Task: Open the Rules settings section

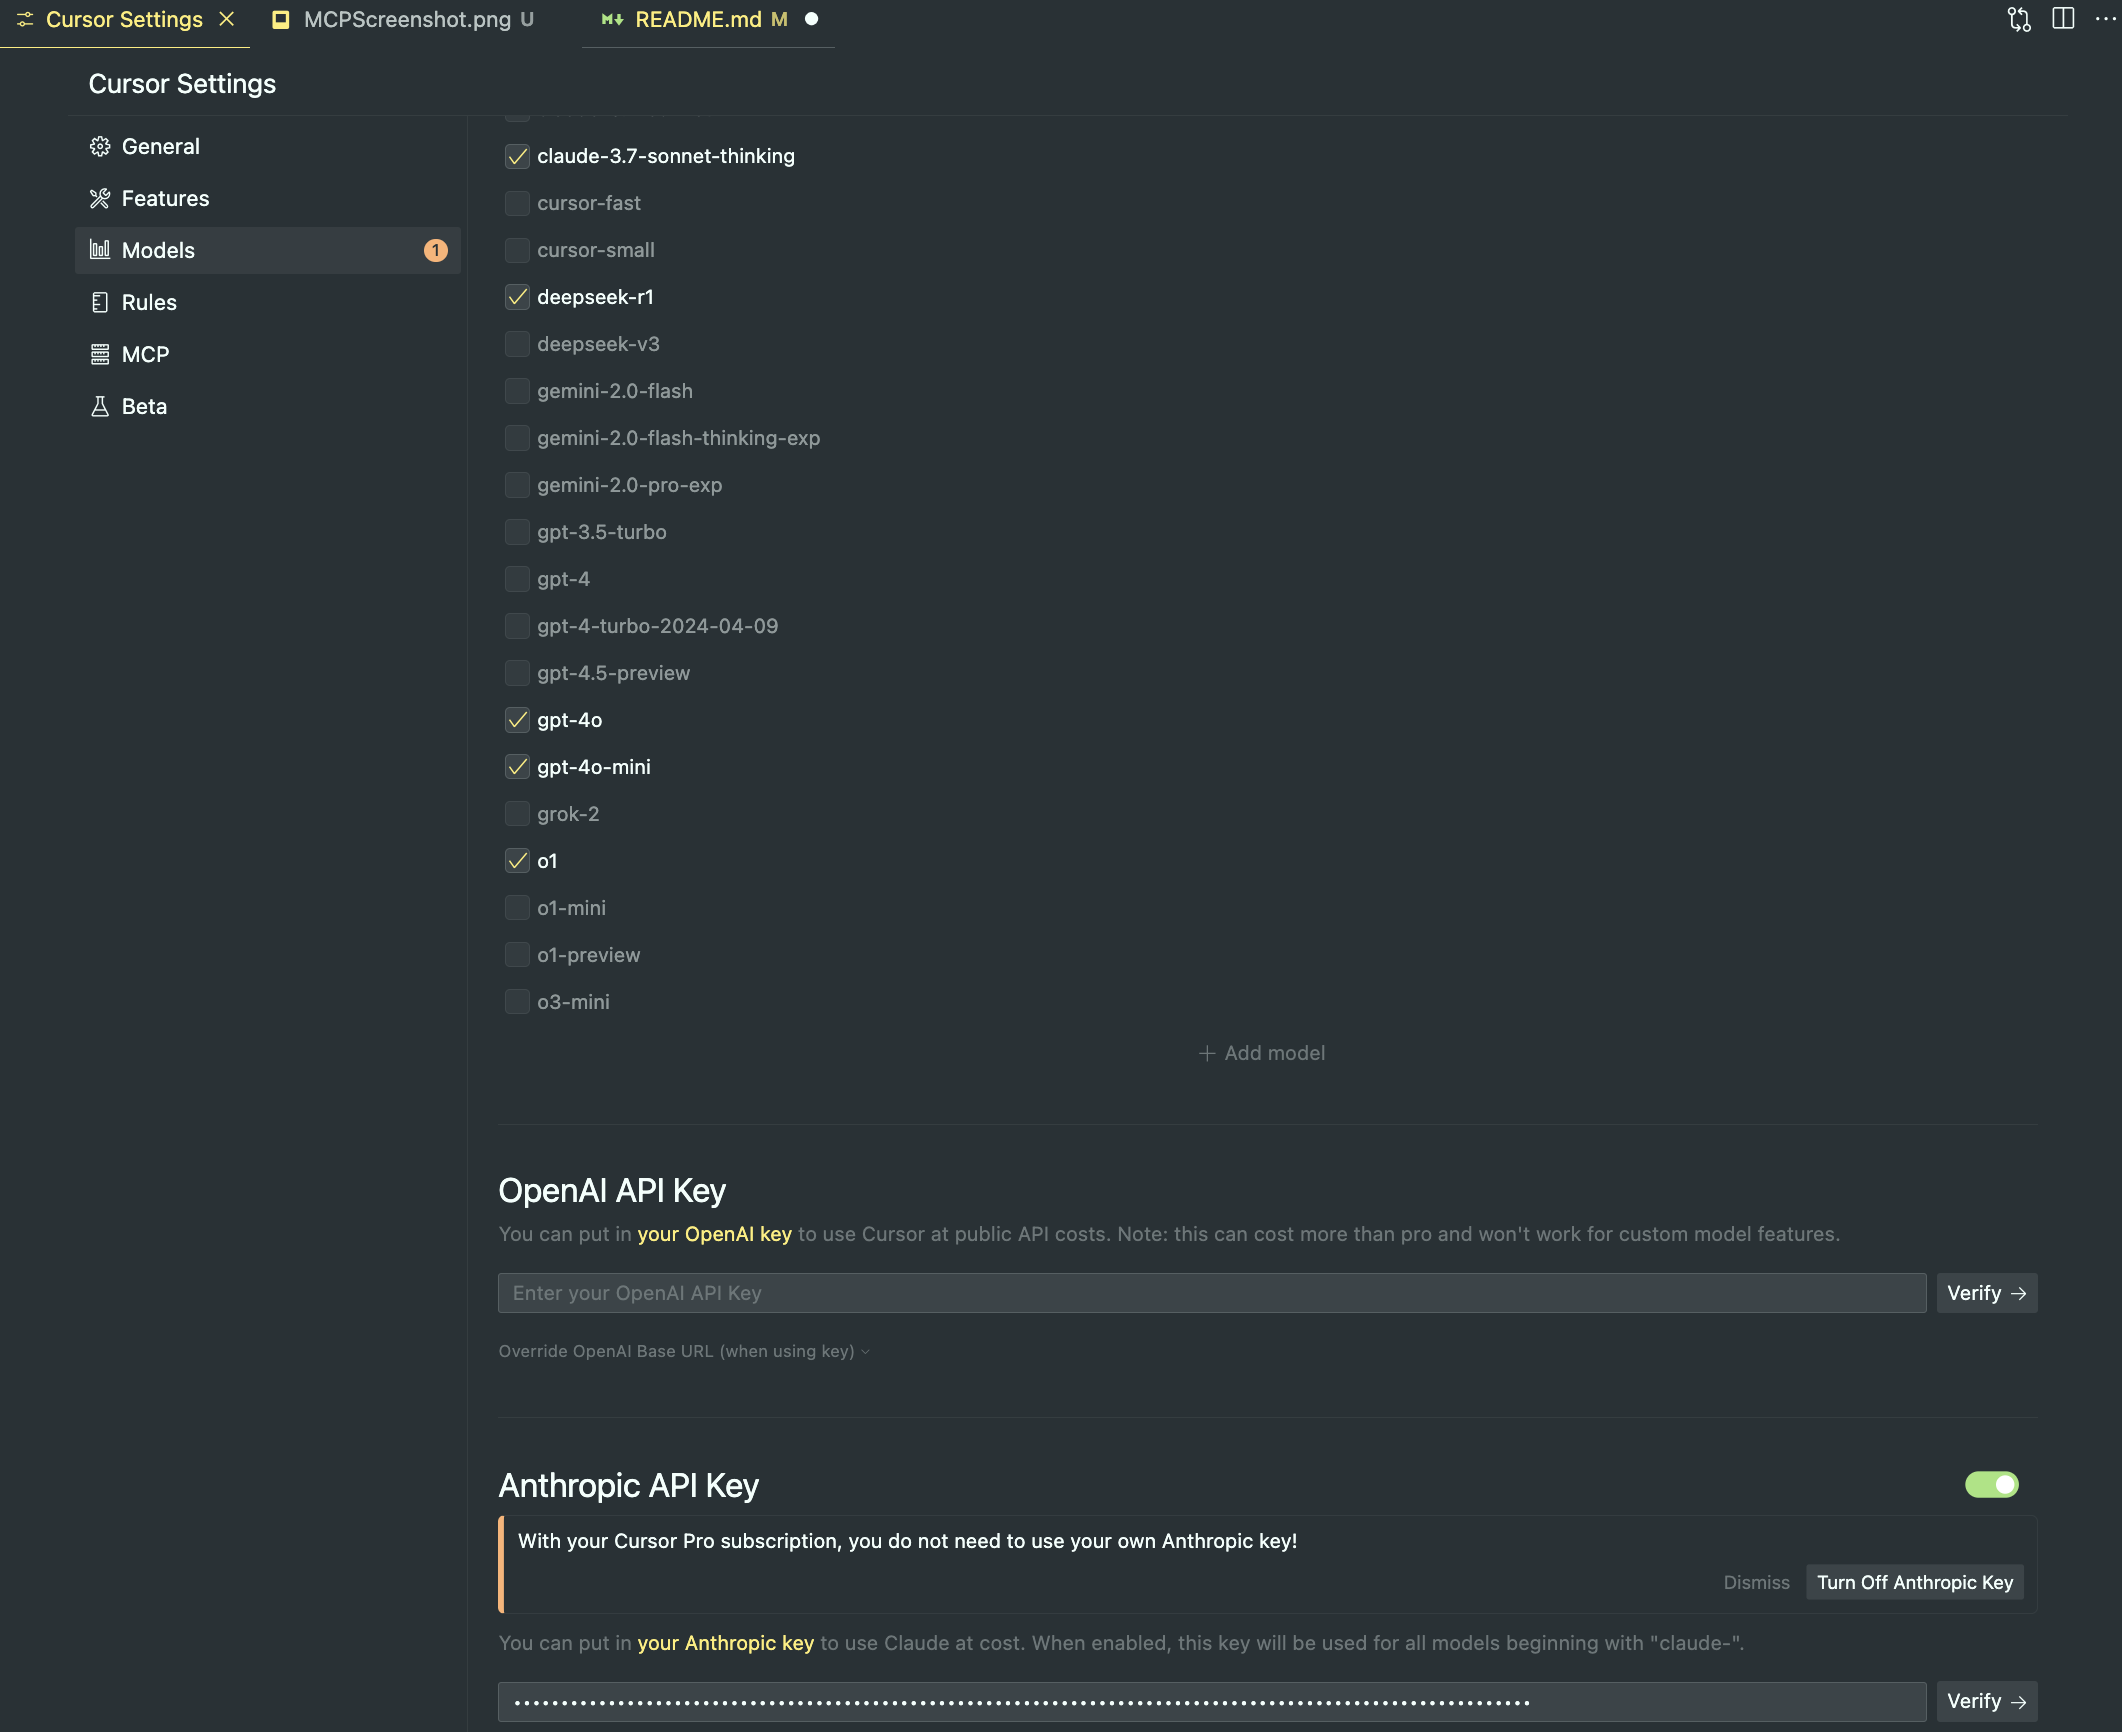Action: (x=268, y=302)
